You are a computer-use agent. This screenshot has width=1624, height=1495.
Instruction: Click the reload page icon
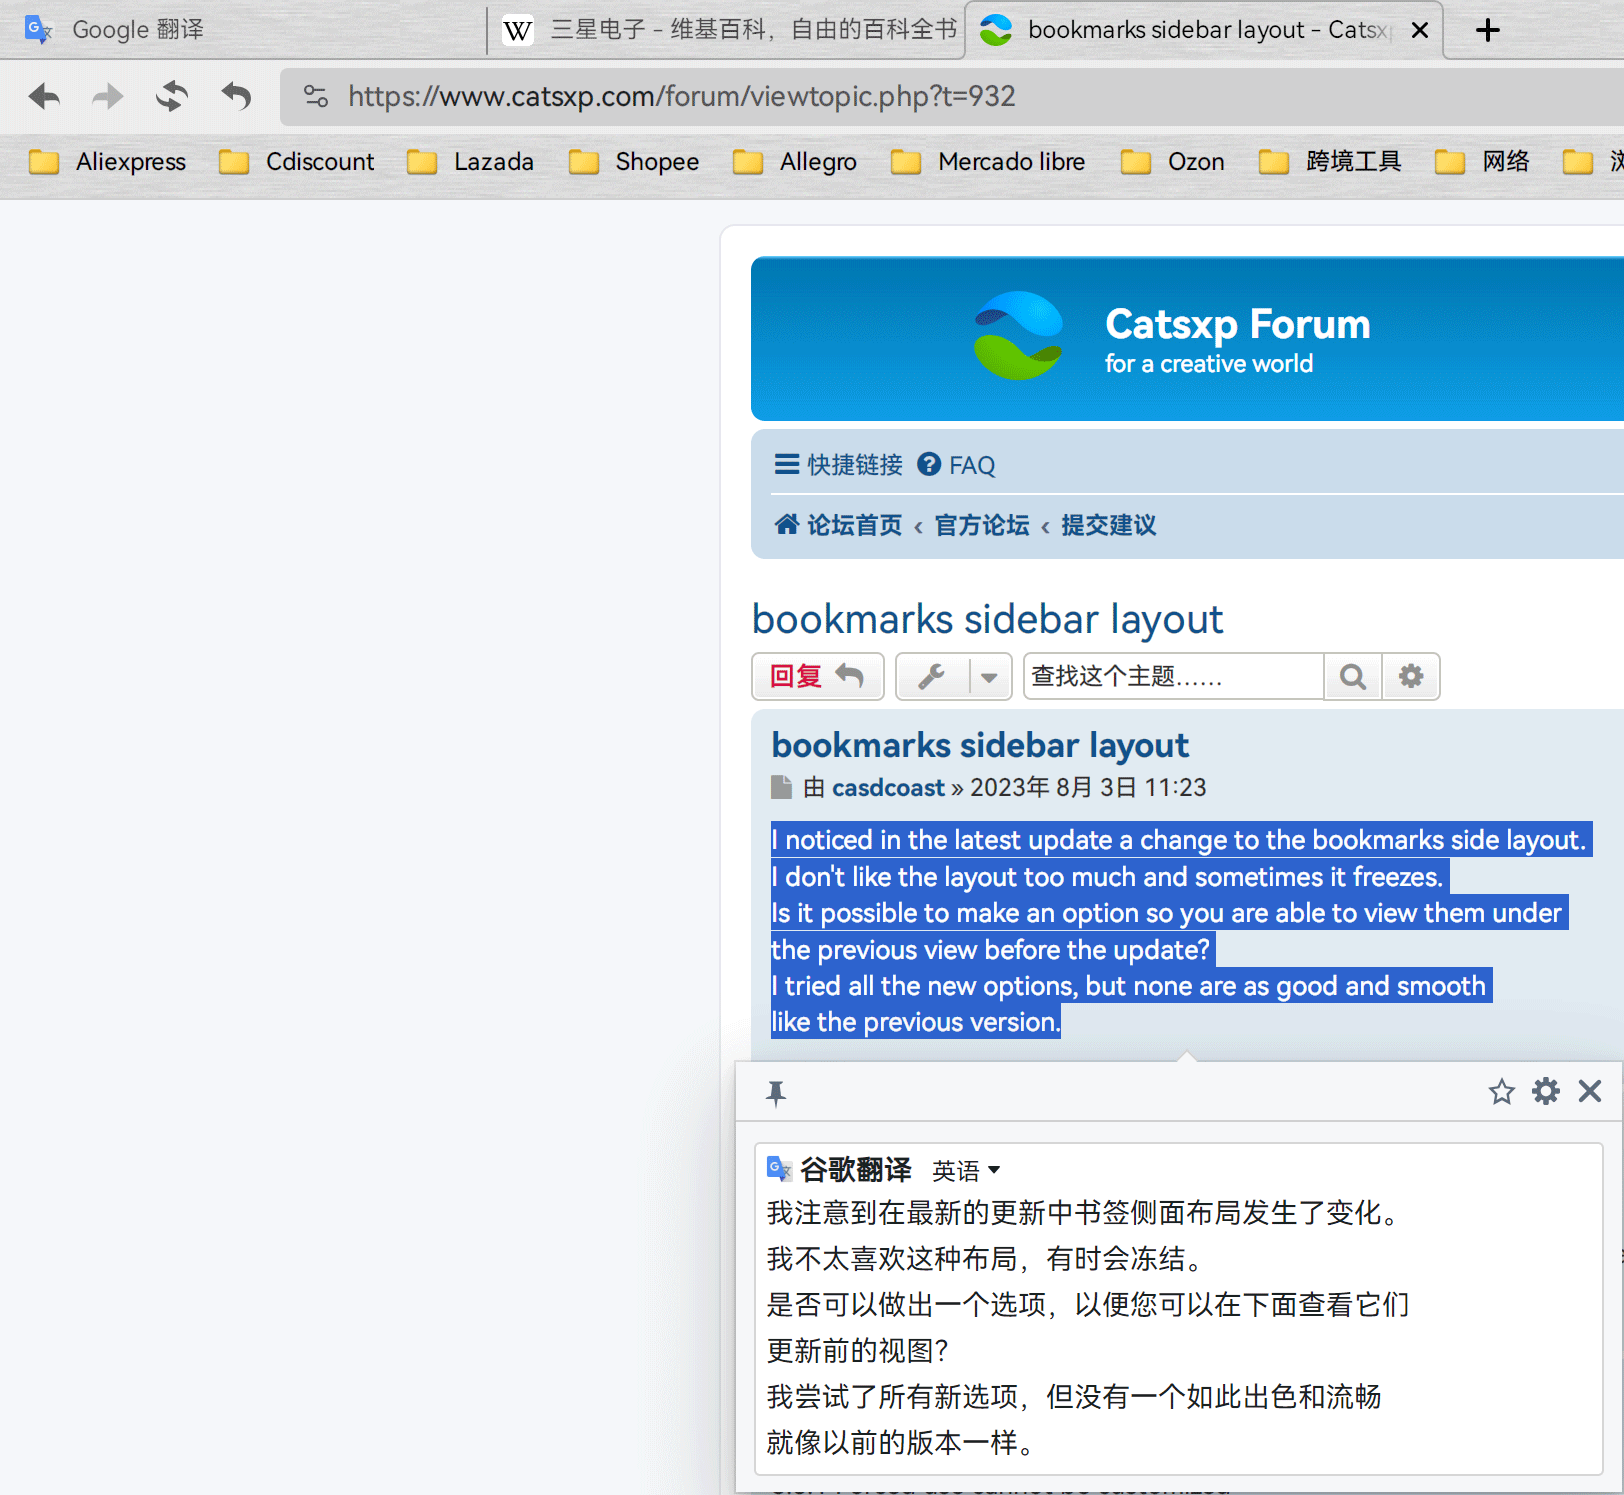pos(172,97)
